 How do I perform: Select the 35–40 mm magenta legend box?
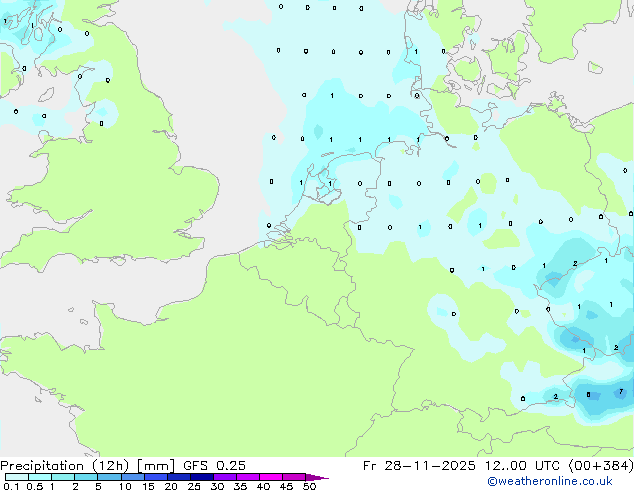[248, 477]
